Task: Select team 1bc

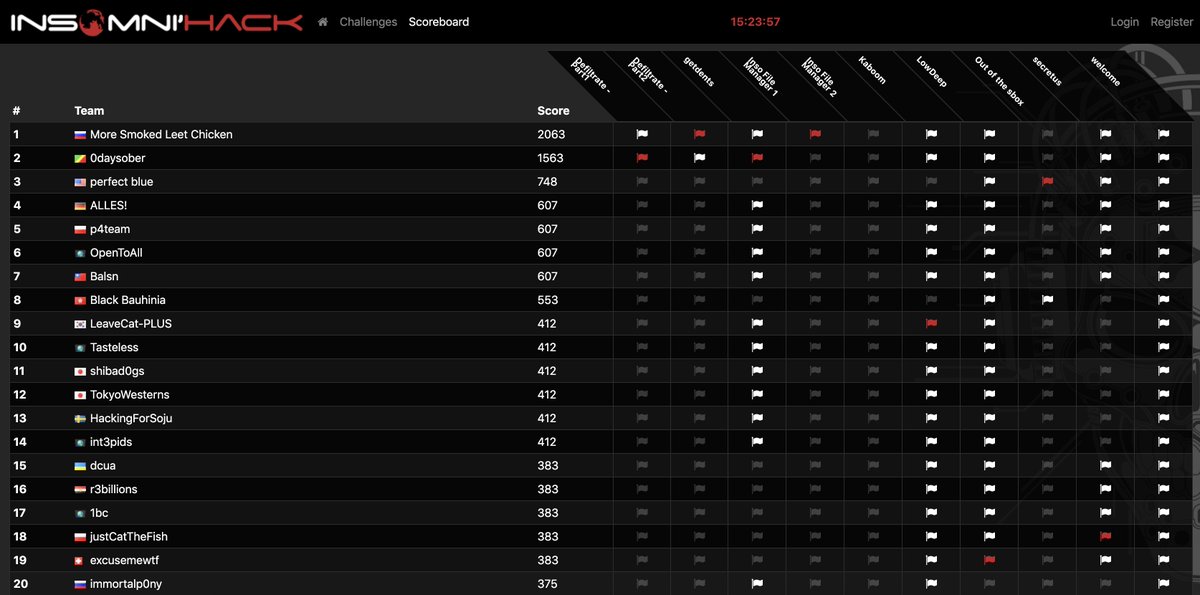Action: pos(99,513)
